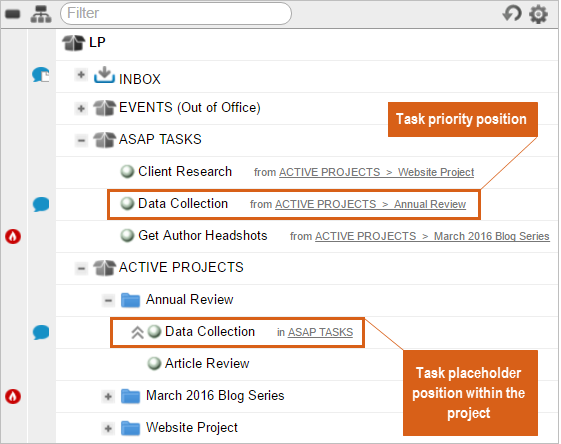Image resolution: width=561 pixels, height=444 pixels.
Task: Click Article Review task status ball
Action: coord(155,364)
